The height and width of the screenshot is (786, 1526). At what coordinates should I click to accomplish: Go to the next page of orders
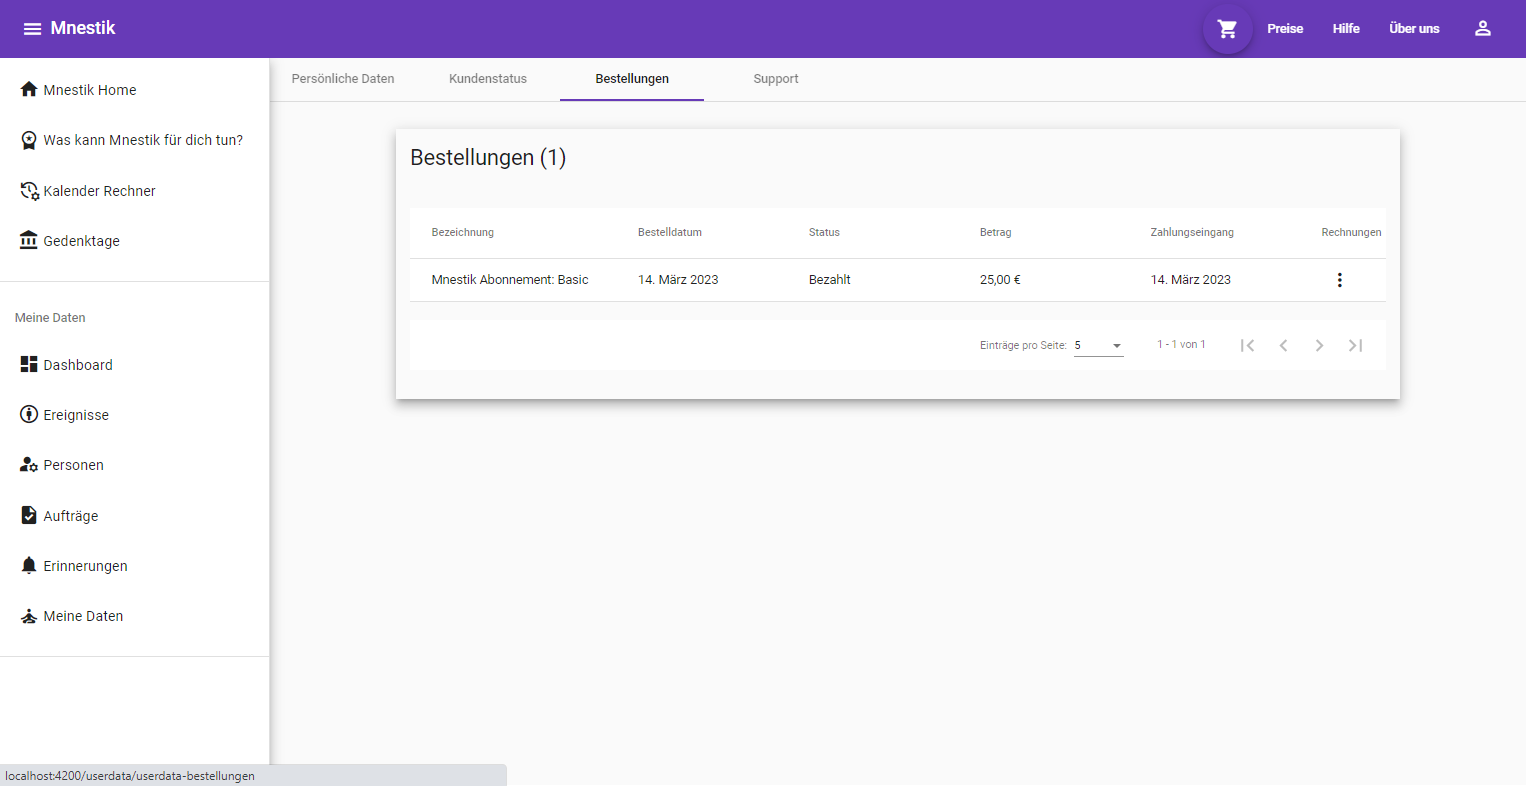click(1319, 345)
